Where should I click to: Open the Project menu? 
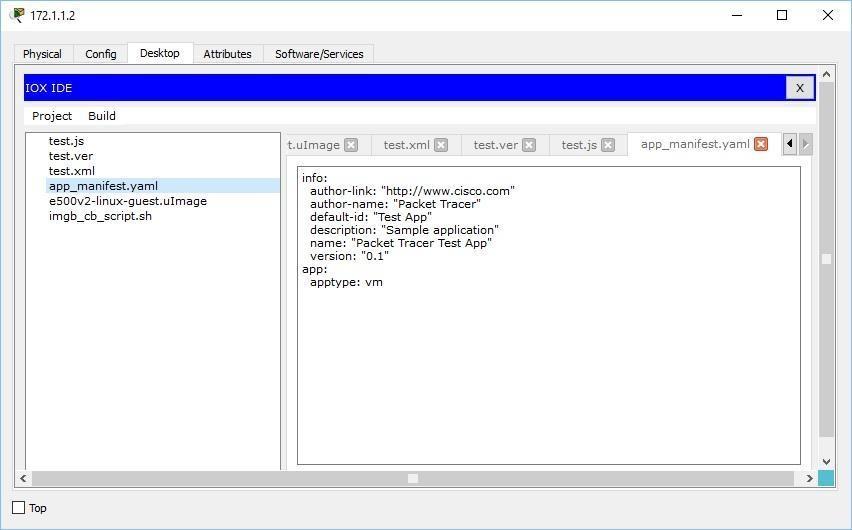[x=52, y=116]
